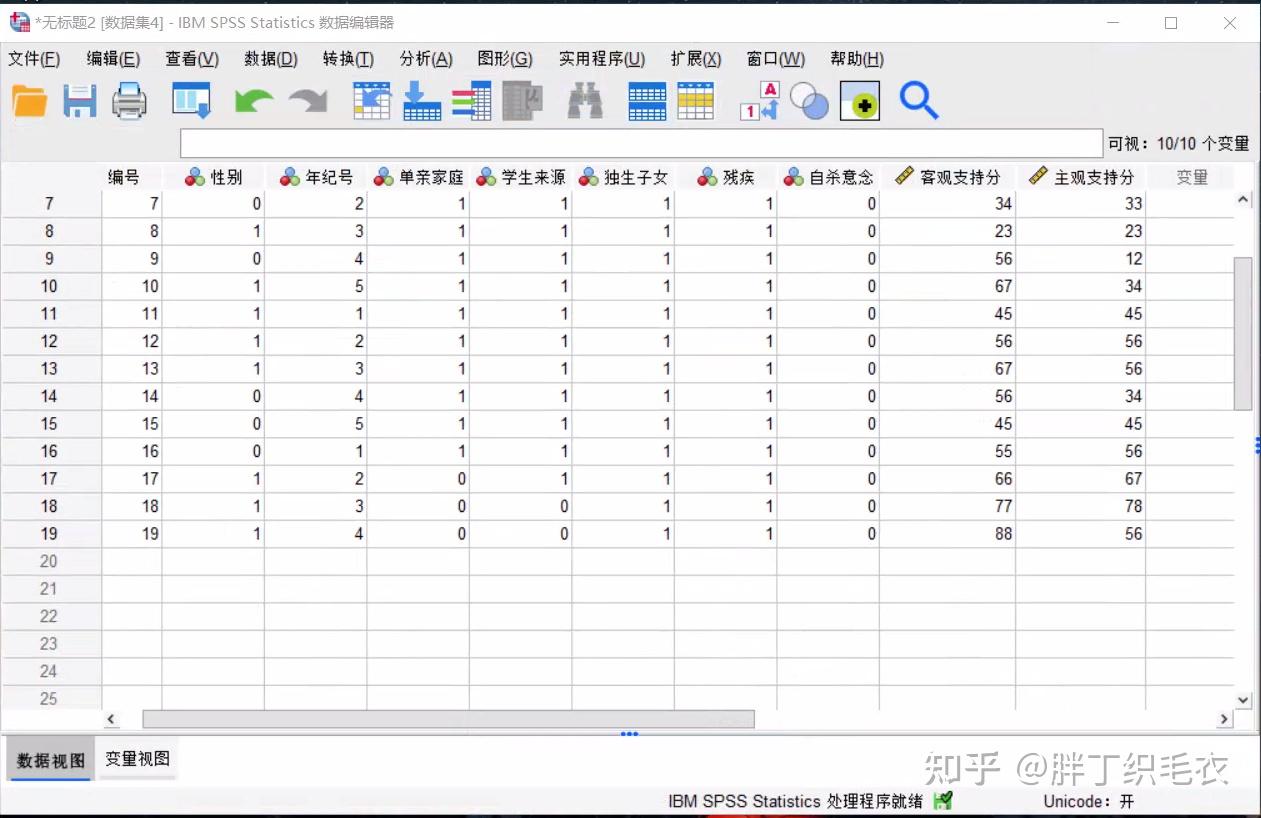The height and width of the screenshot is (818, 1261).
Task: Click 客观支持分 cell with value 88
Action: click(x=947, y=534)
